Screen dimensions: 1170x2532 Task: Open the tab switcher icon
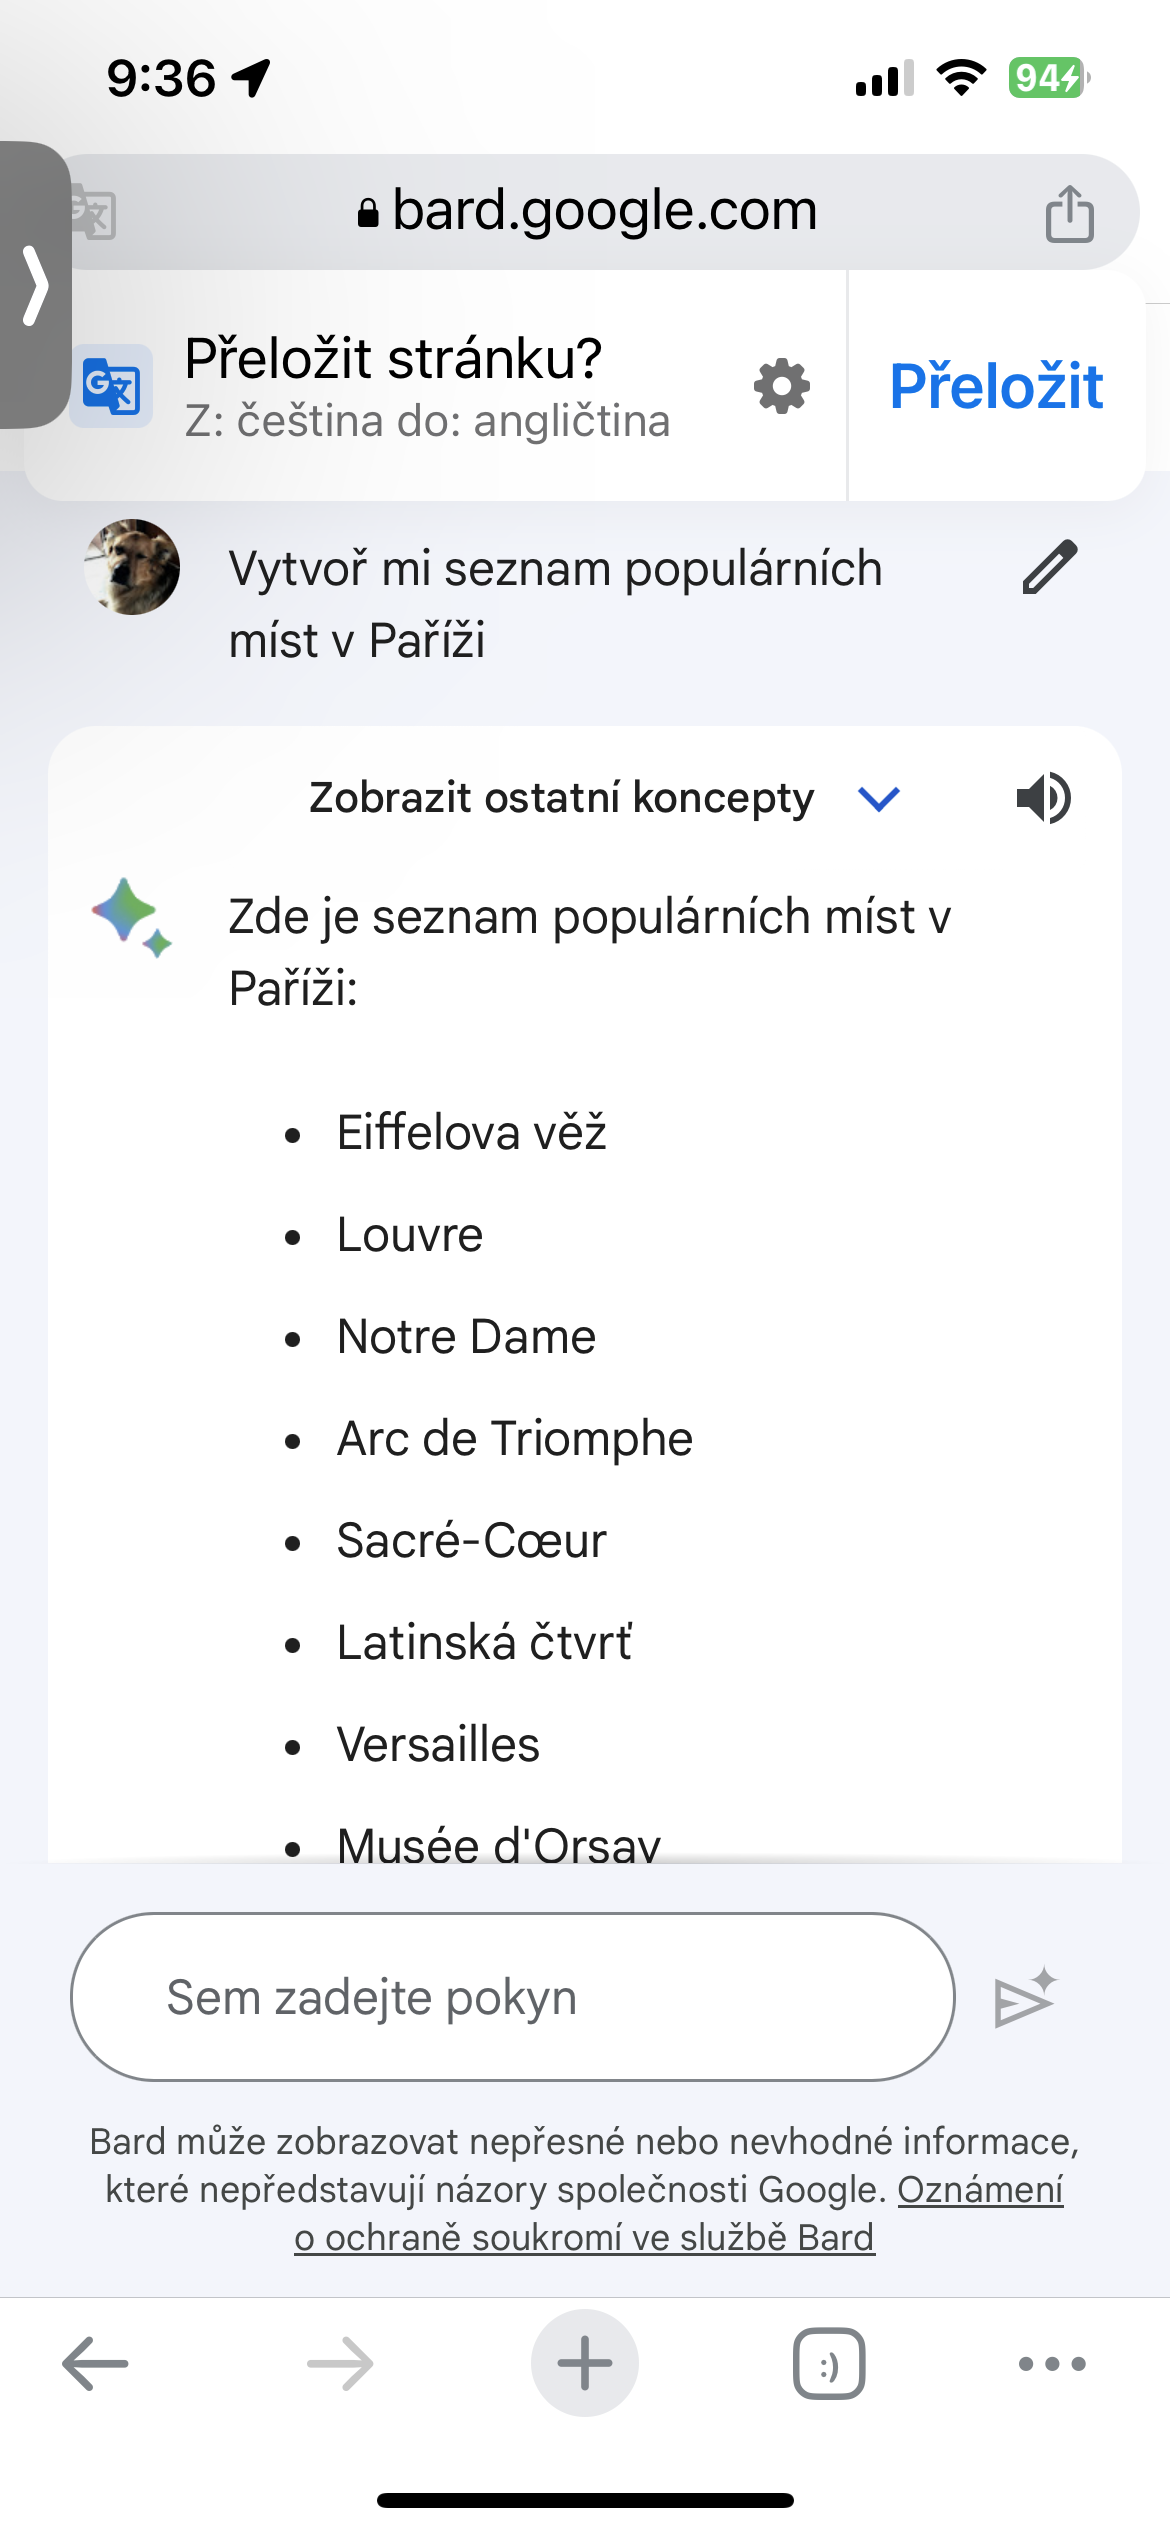(x=829, y=2364)
